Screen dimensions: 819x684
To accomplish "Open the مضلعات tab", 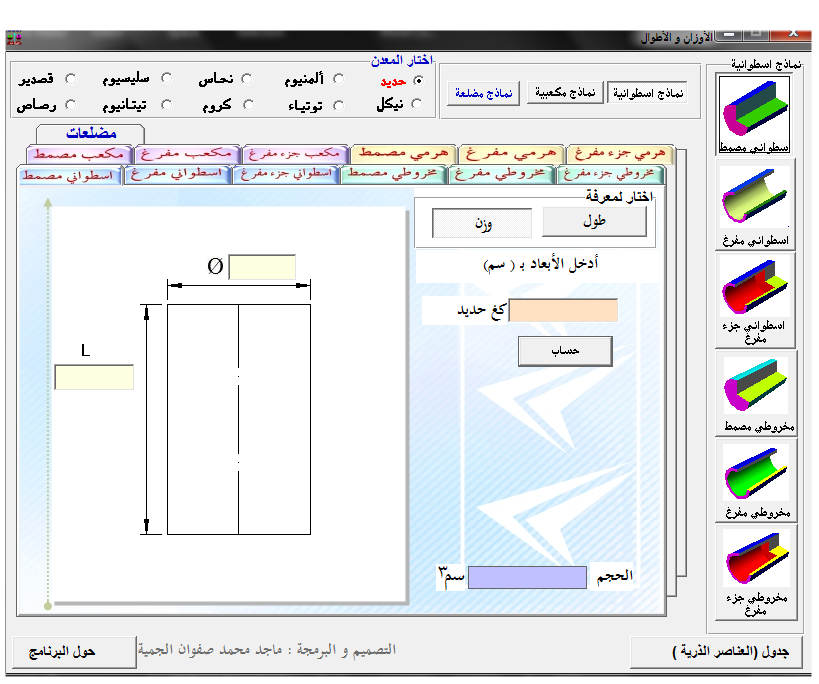I will (90, 134).
